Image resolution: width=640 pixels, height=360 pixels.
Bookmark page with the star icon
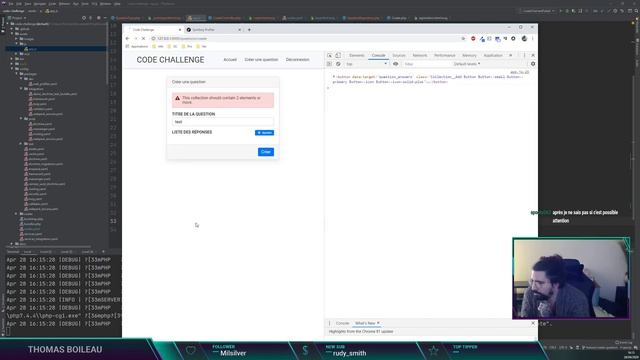463,38
